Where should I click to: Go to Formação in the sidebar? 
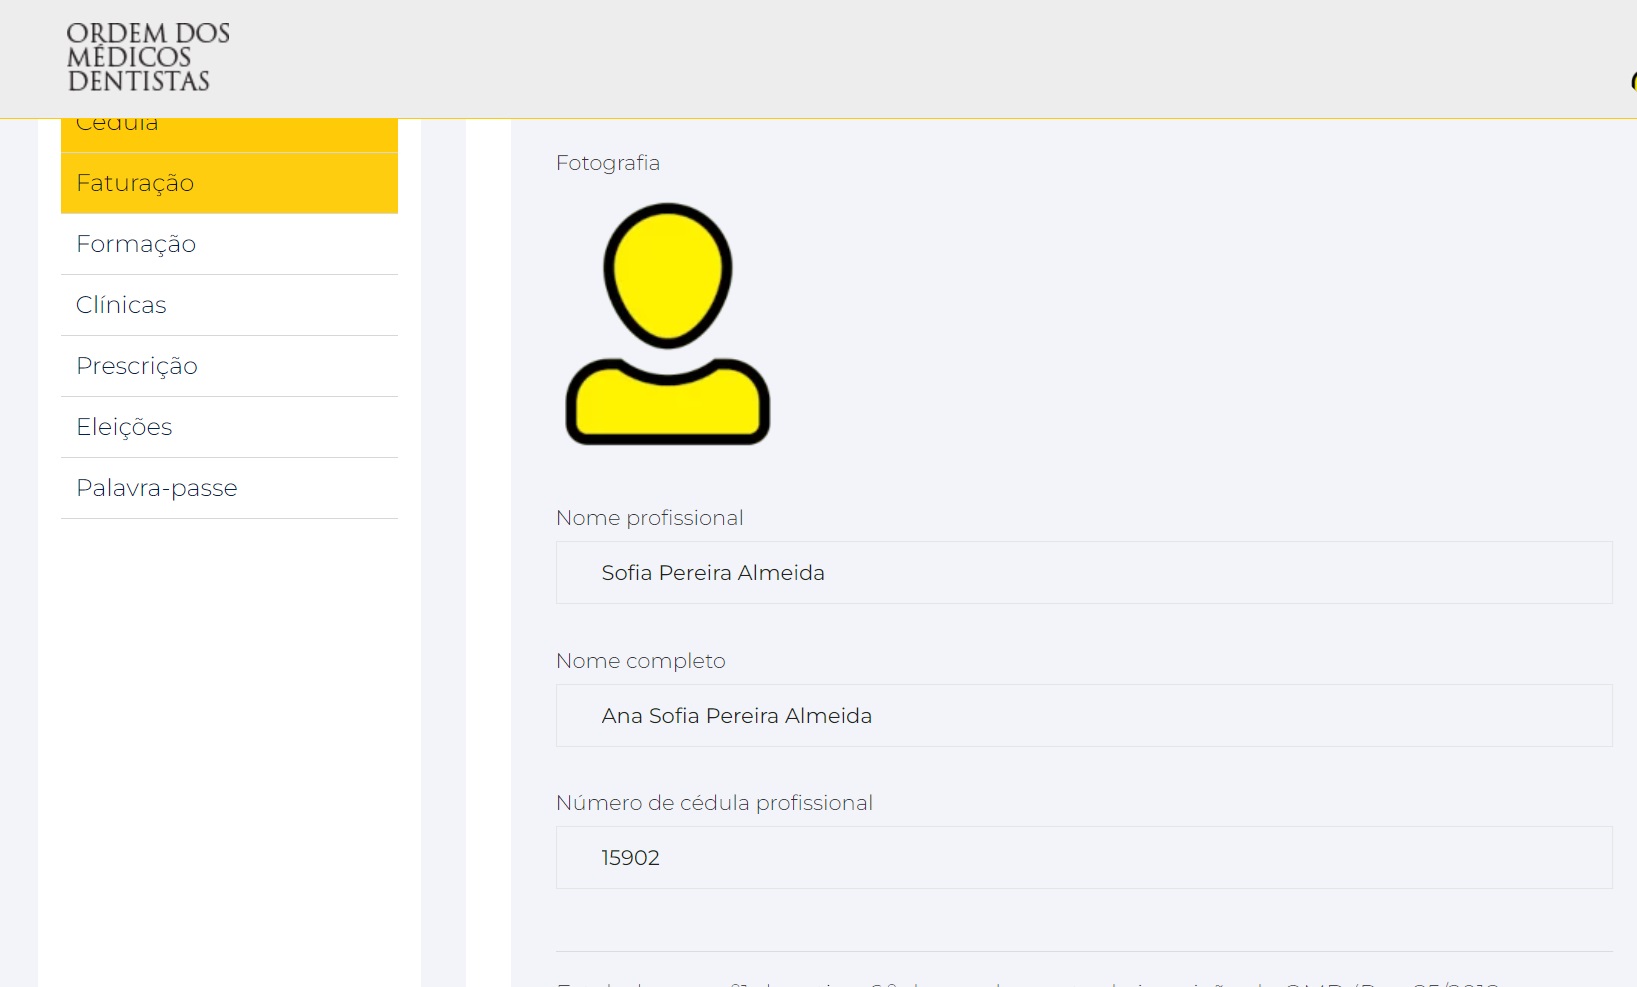point(229,244)
